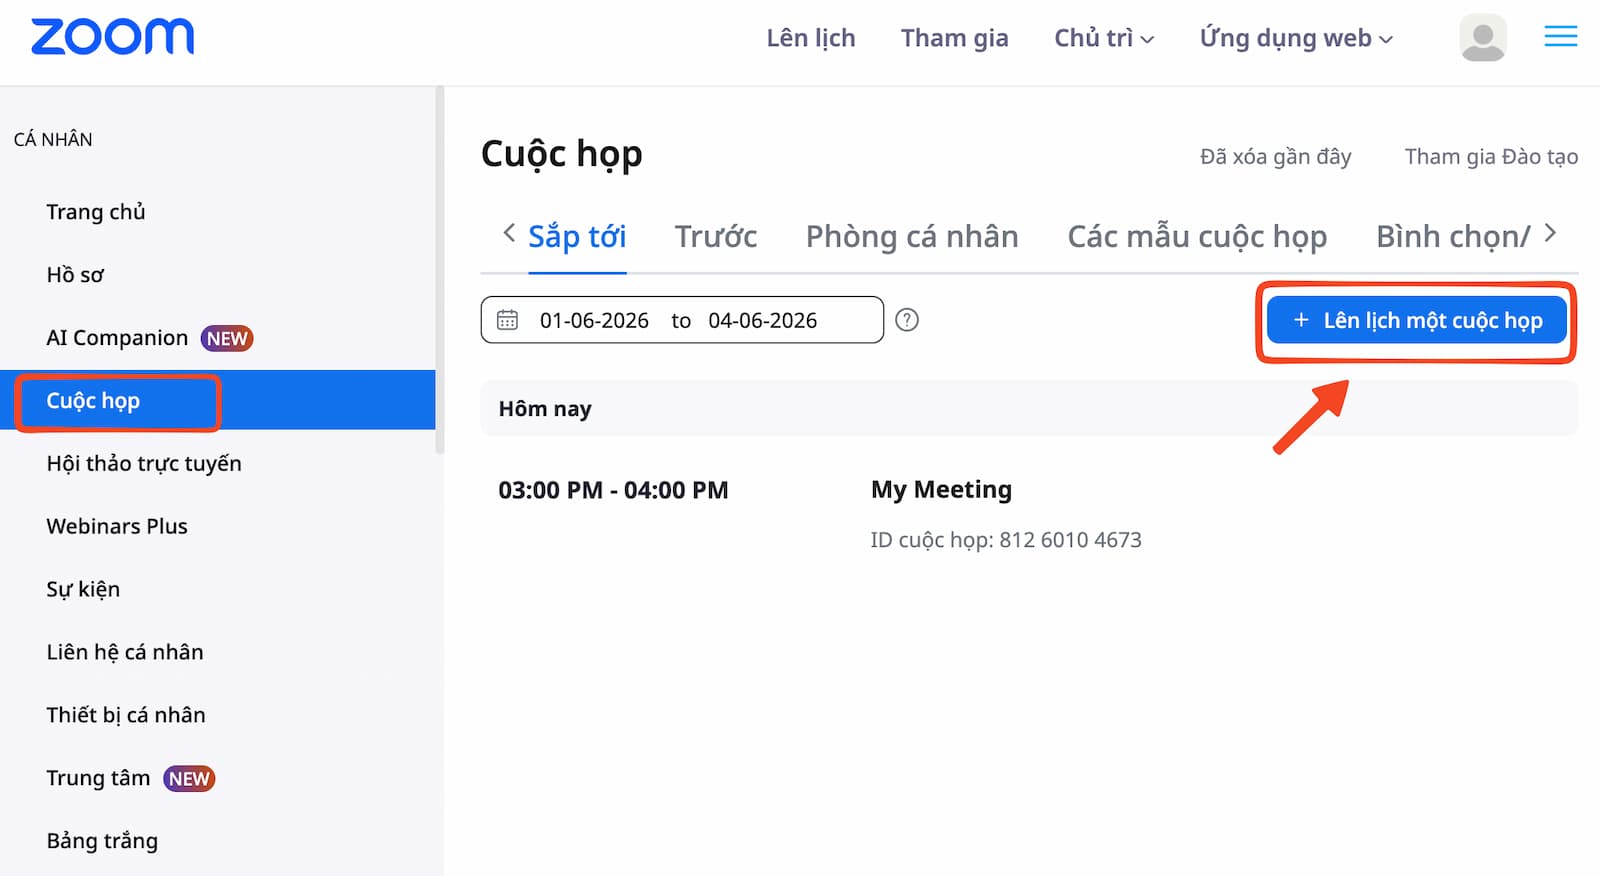Expand the Ứng dụng web dropdown
The width and height of the screenshot is (1600, 876).
[1296, 38]
